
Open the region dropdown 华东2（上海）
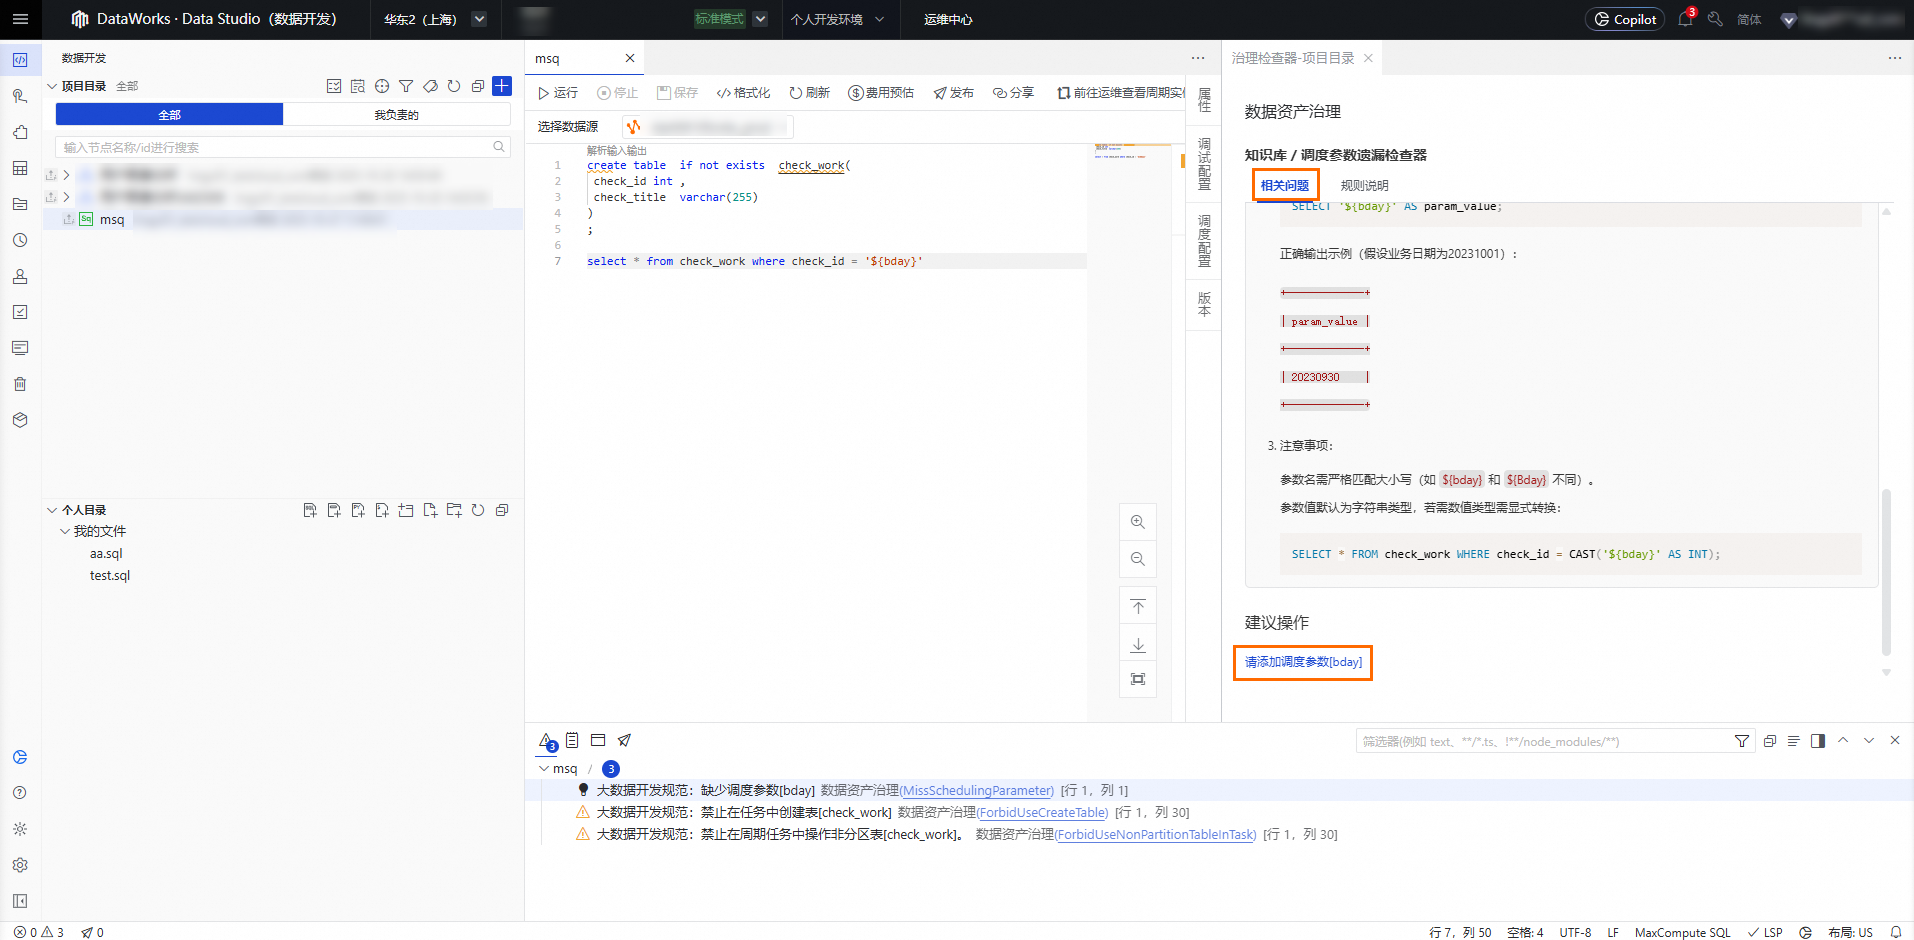tap(435, 19)
